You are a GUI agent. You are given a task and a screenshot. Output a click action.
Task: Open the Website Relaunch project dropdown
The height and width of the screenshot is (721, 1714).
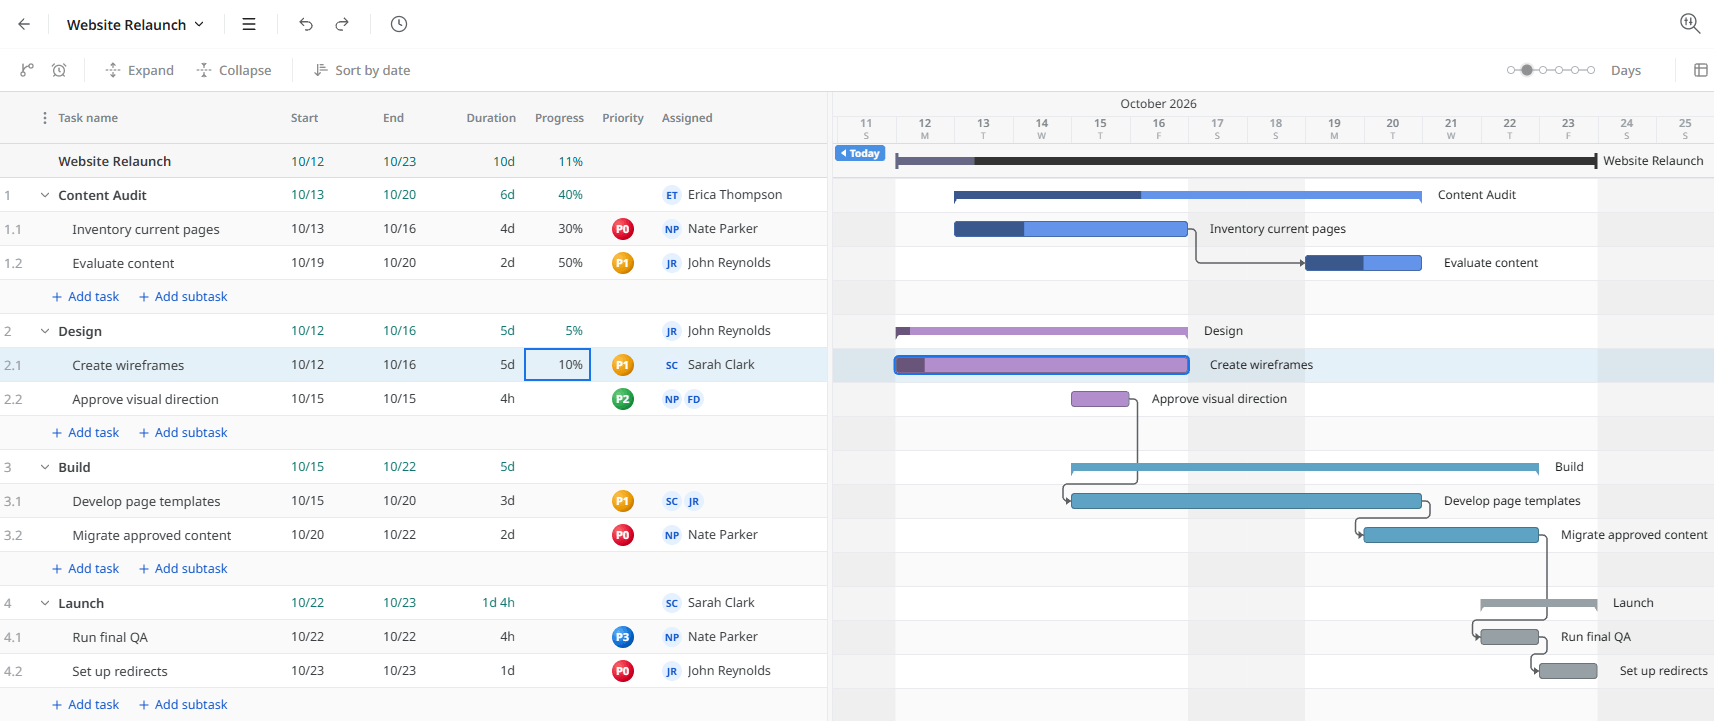[135, 24]
